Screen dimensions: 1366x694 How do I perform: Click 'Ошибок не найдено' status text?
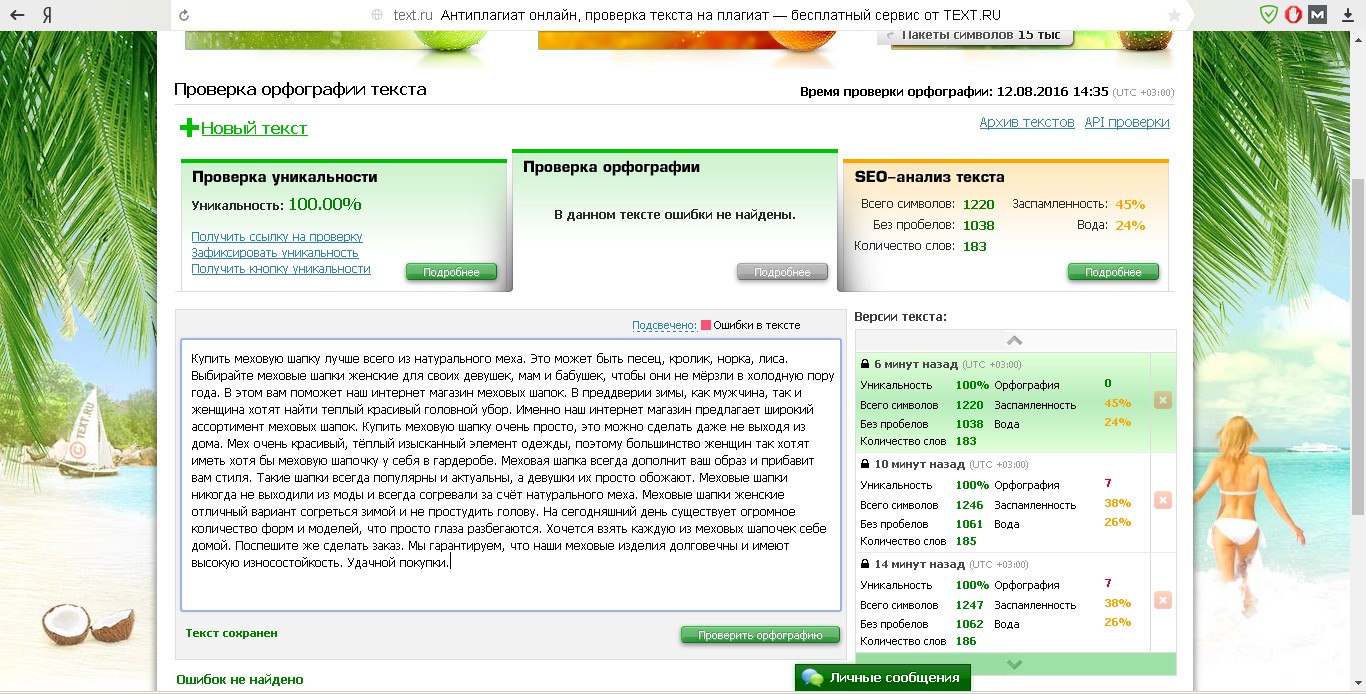[240, 679]
